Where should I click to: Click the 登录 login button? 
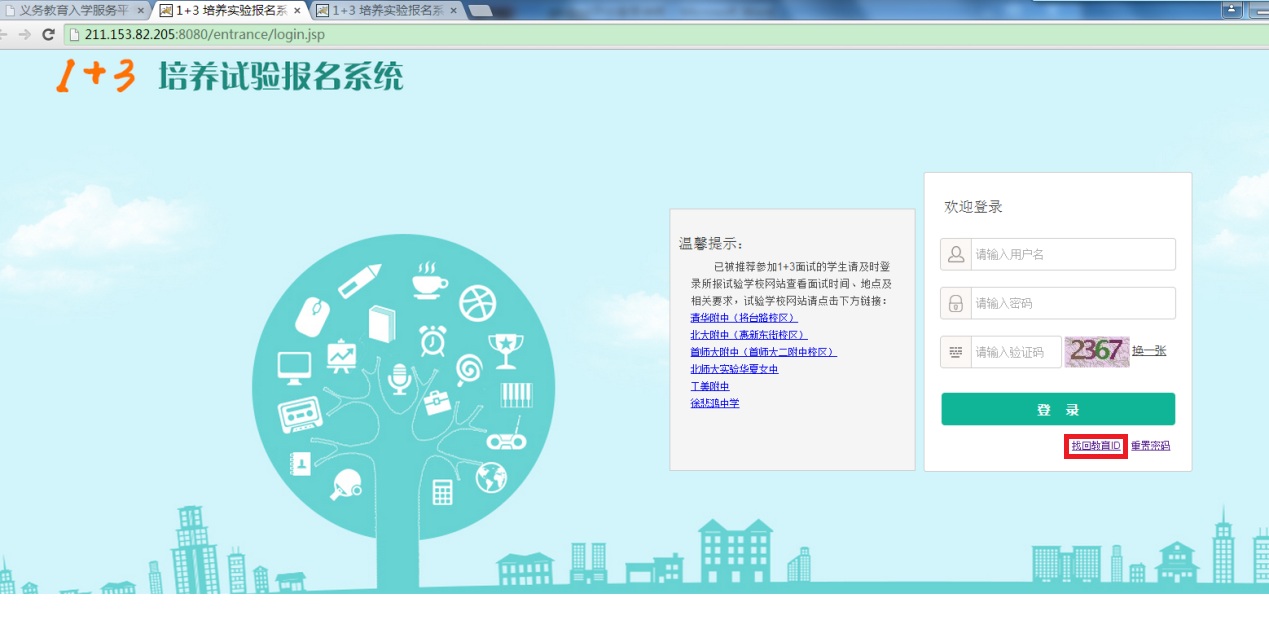[1057, 409]
